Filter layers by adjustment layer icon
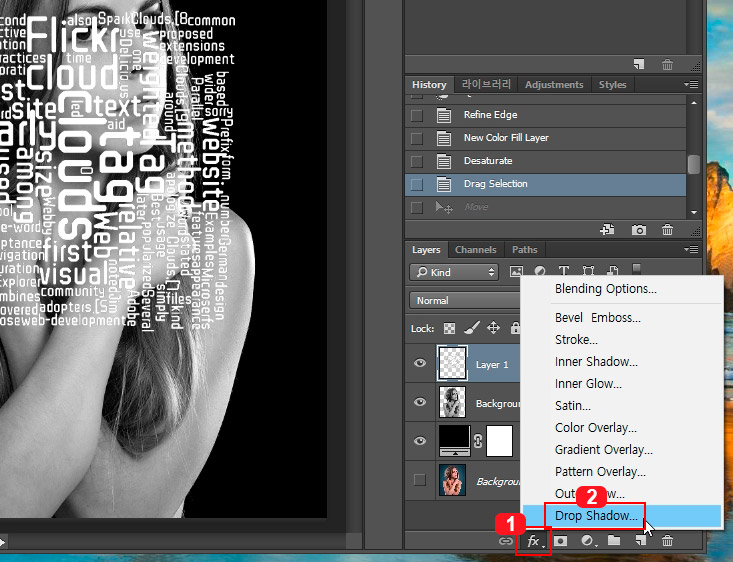 [x=540, y=271]
